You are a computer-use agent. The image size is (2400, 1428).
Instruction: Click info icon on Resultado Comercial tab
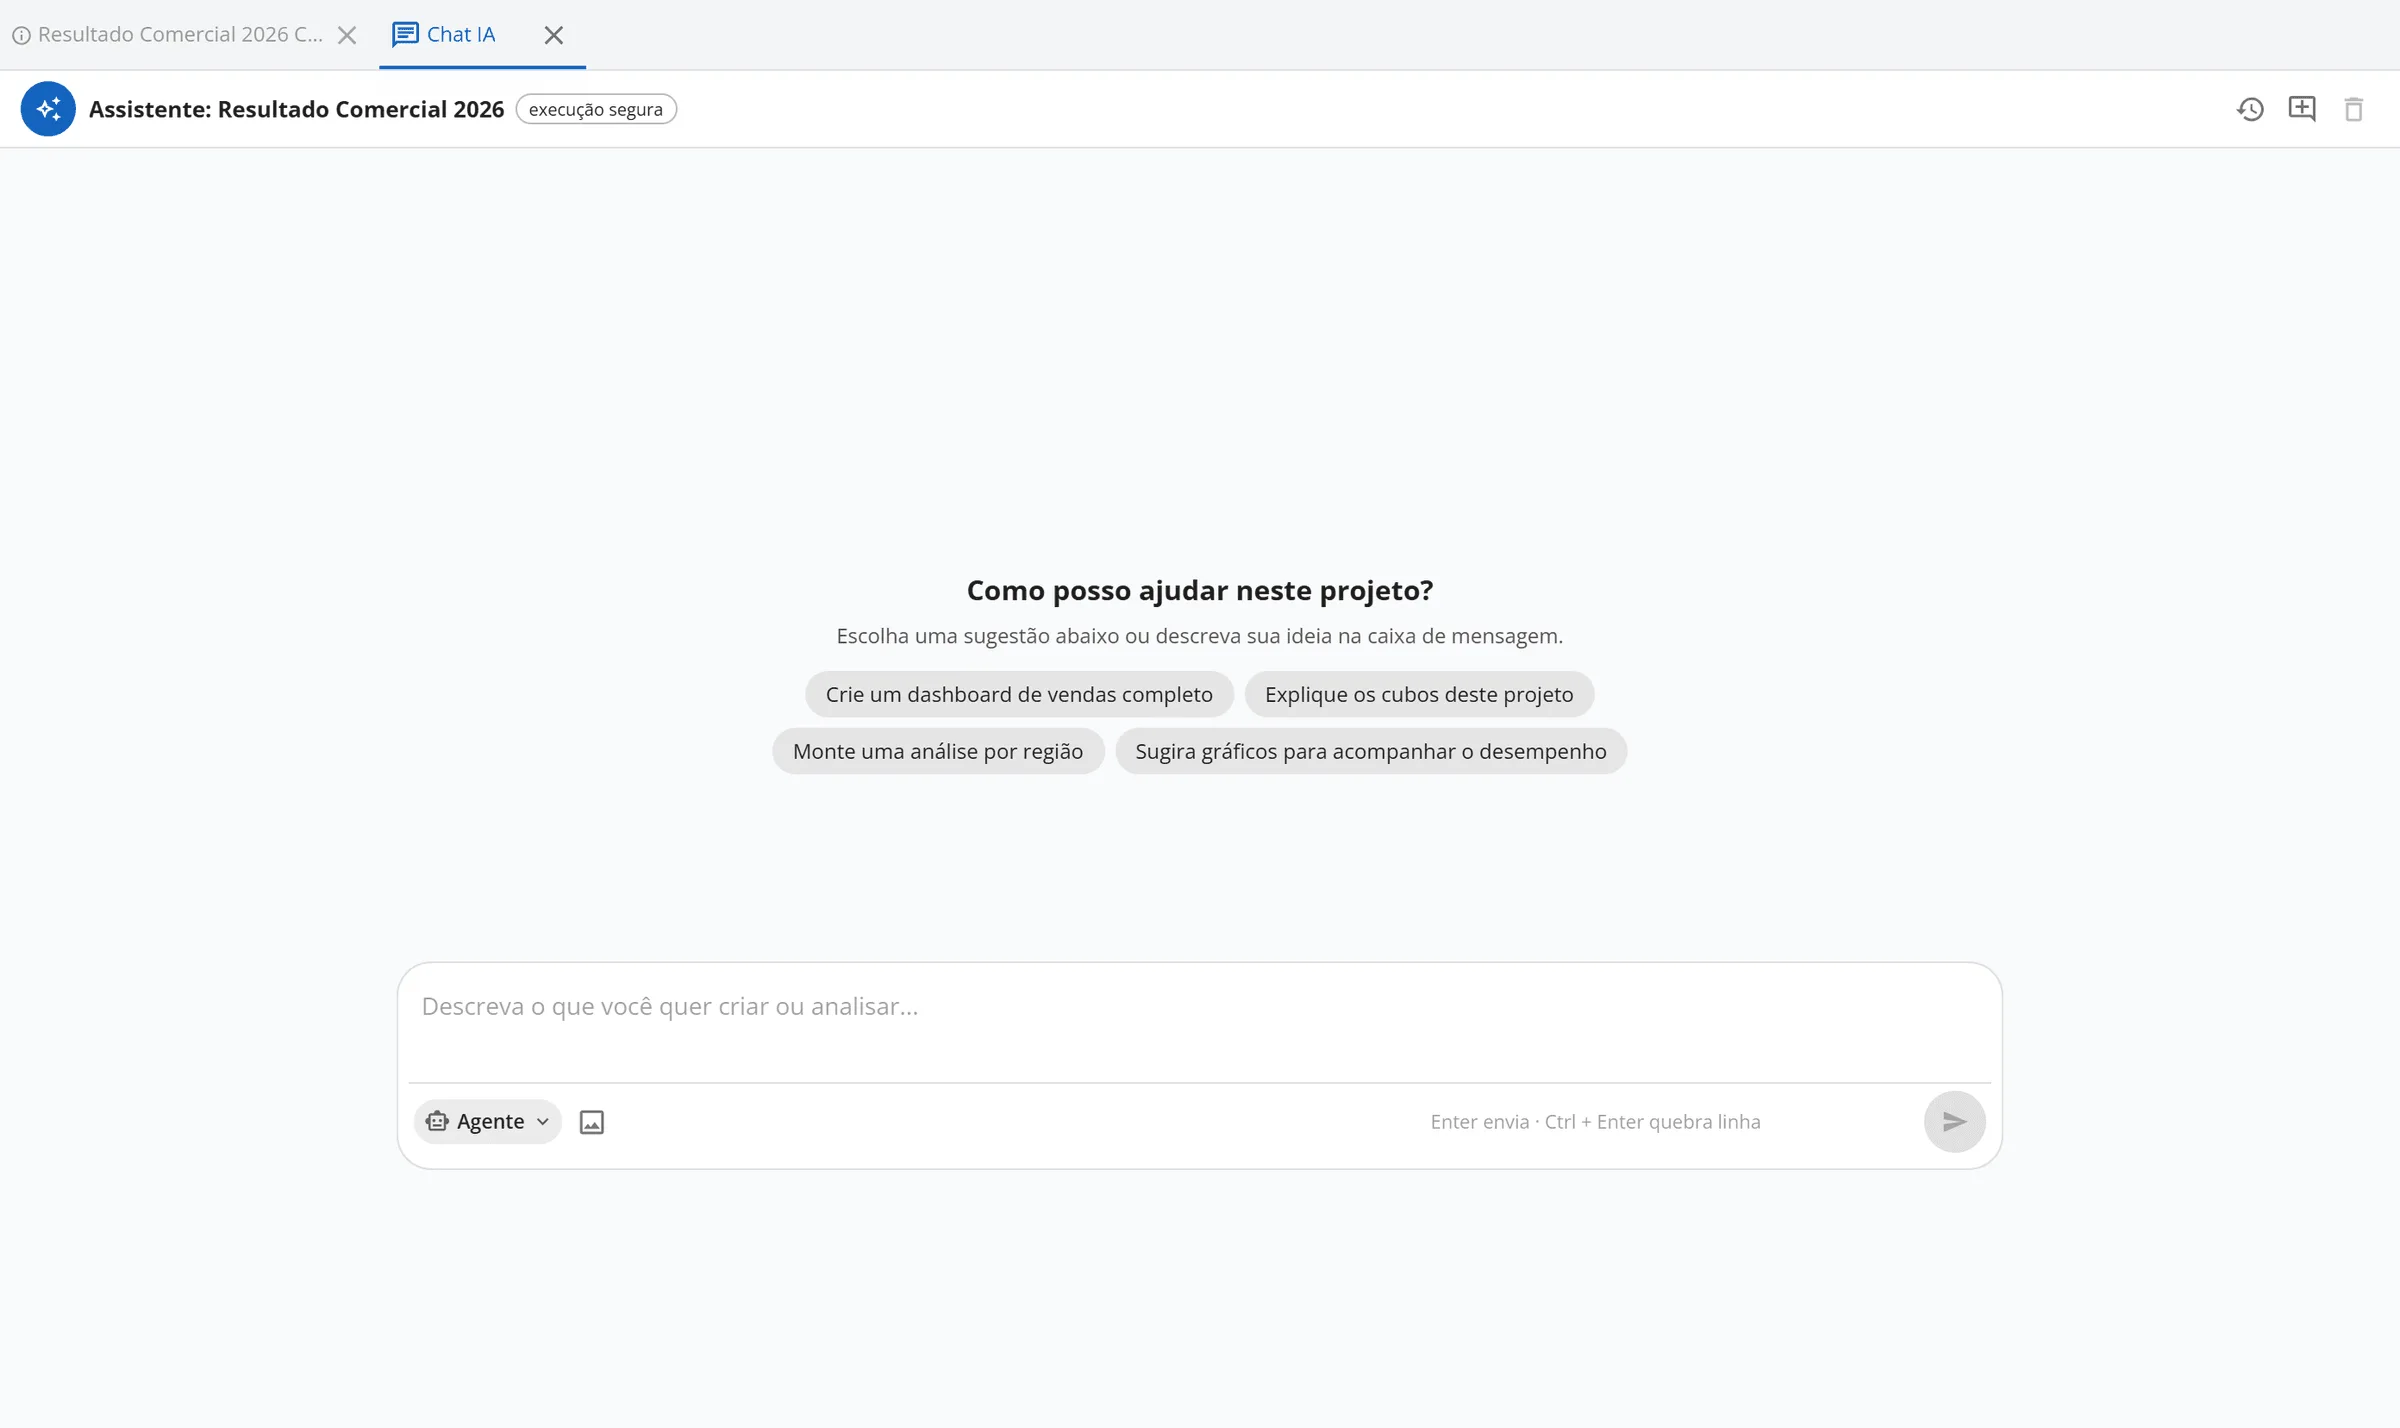tap(21, 35)
